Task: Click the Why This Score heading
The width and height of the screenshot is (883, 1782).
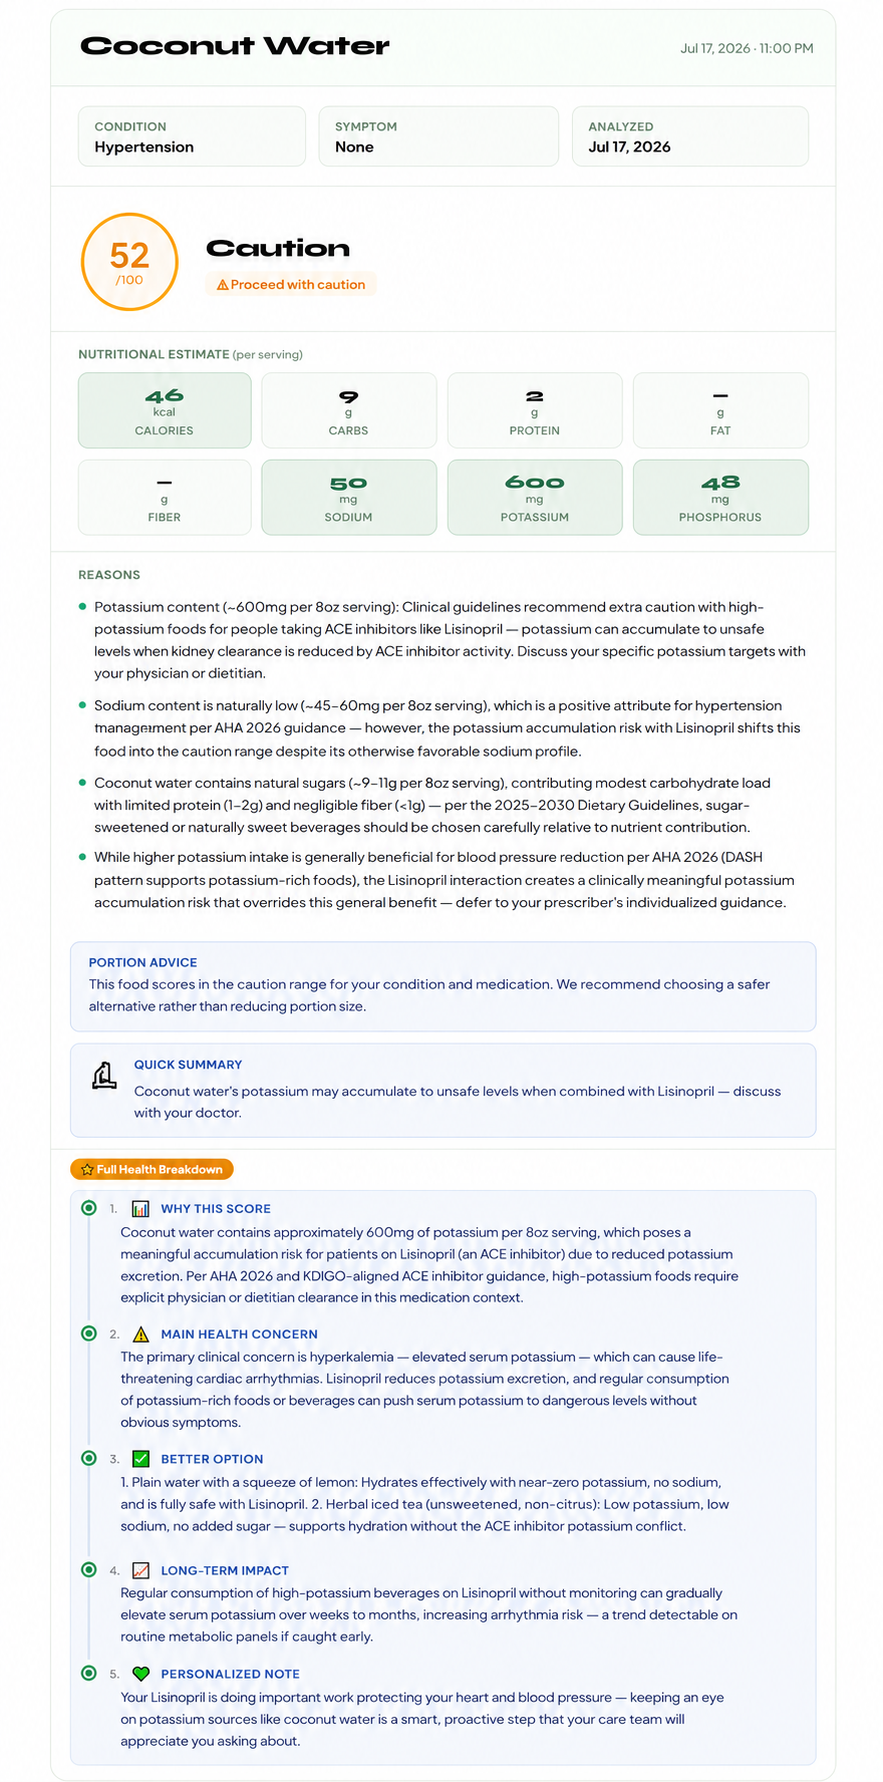Action: pos(216,1208)
